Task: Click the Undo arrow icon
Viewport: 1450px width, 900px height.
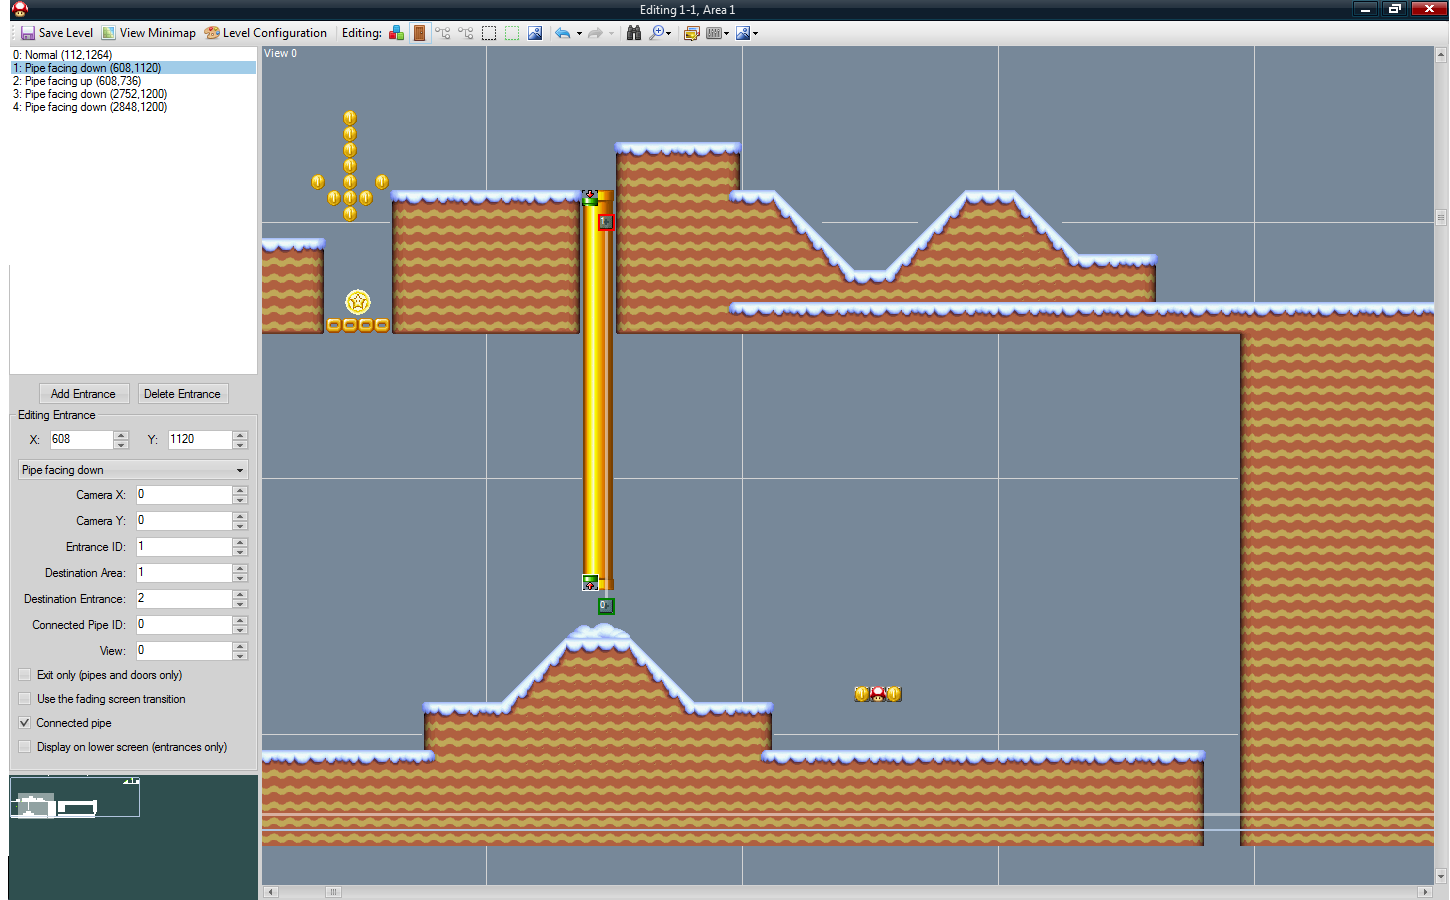Action: pyautogui.click(x=564, y=32)
